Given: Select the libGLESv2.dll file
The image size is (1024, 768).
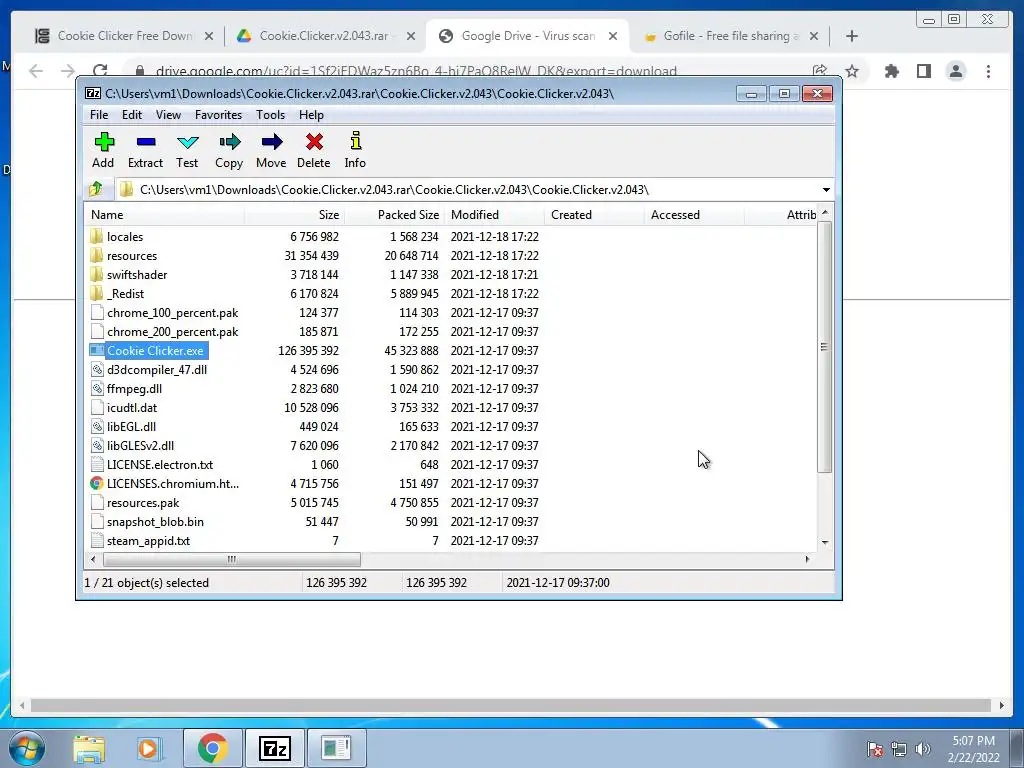Looking at the screenshot, I should click(x=140, y=445).
